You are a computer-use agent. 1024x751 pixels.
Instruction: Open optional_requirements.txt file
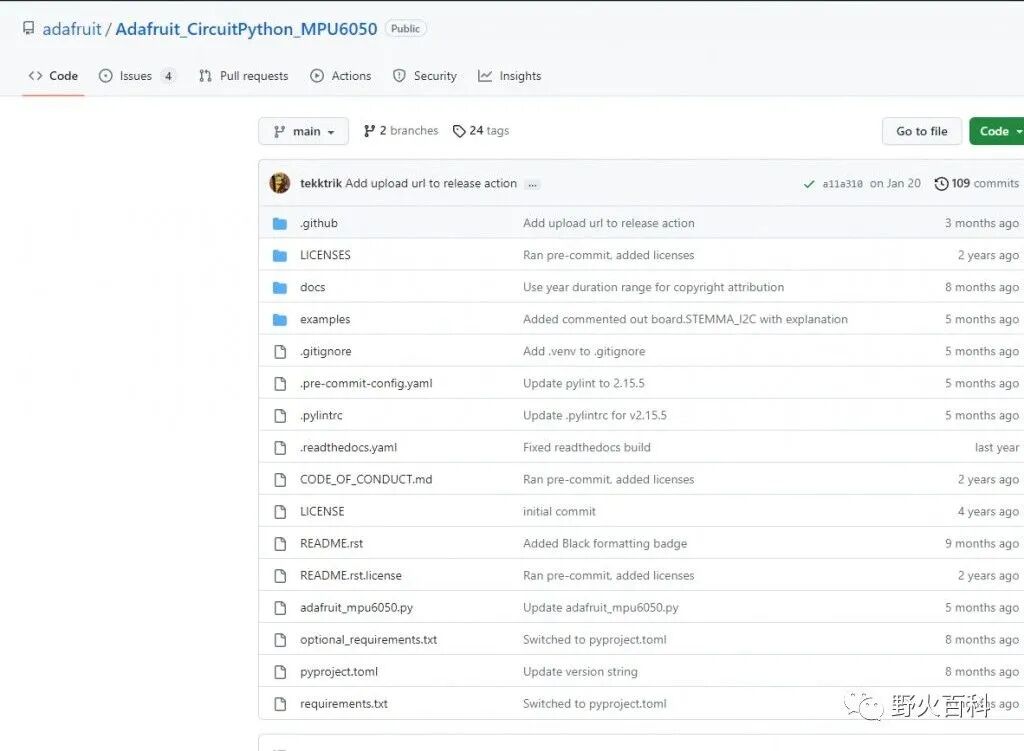(368, 639)
